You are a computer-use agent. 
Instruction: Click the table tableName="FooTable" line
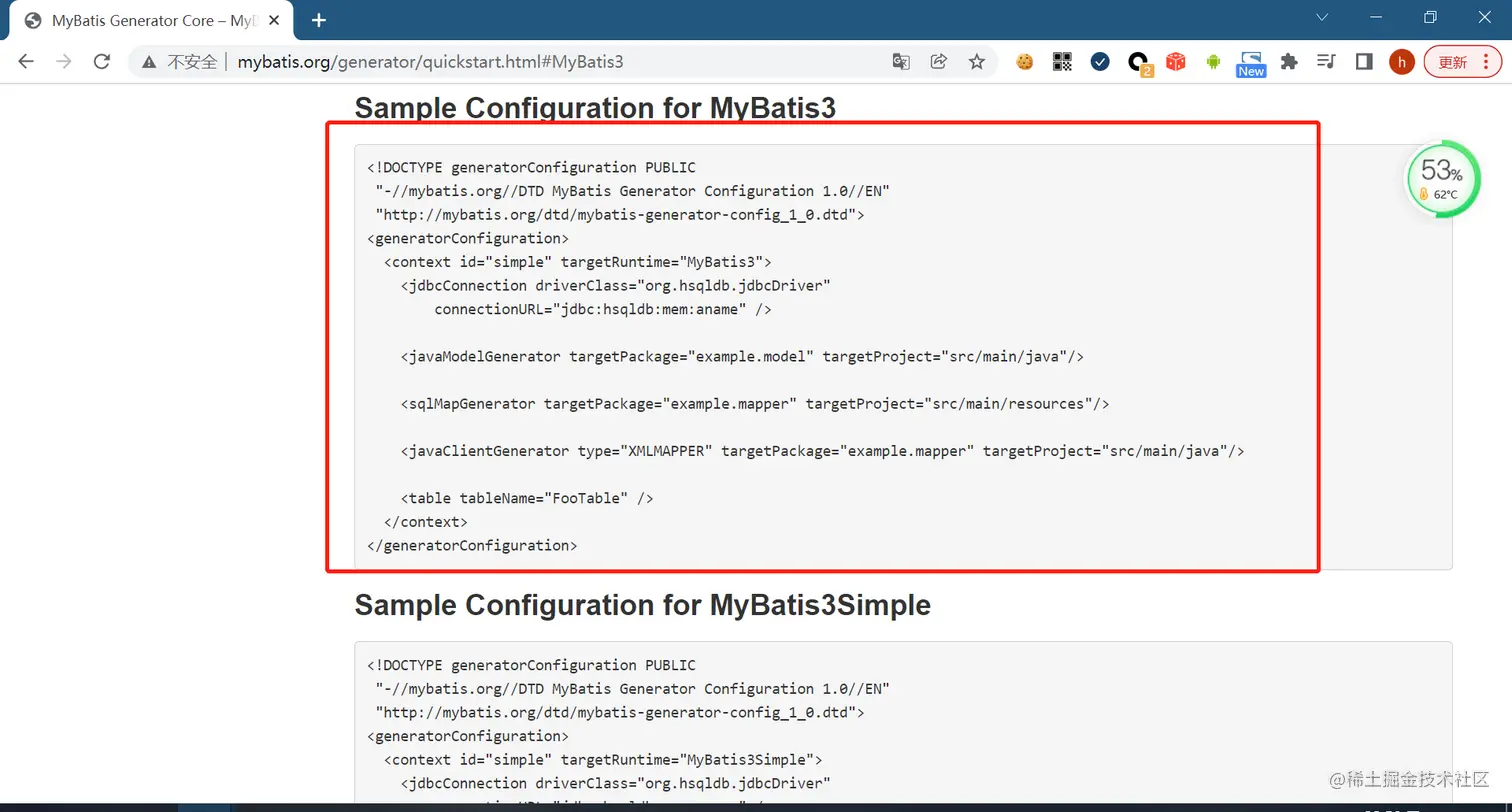(x=527, y=498)
